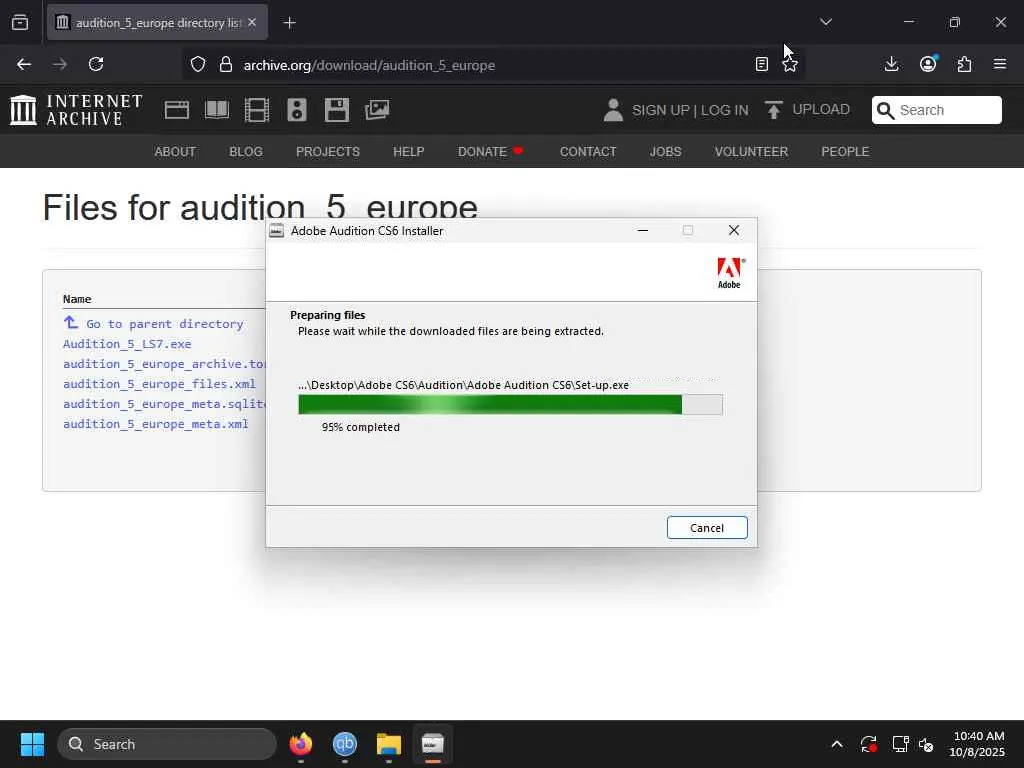
Task: Minimize the Adobe Audition CS6 Installer window
Action: click(643, 231)
